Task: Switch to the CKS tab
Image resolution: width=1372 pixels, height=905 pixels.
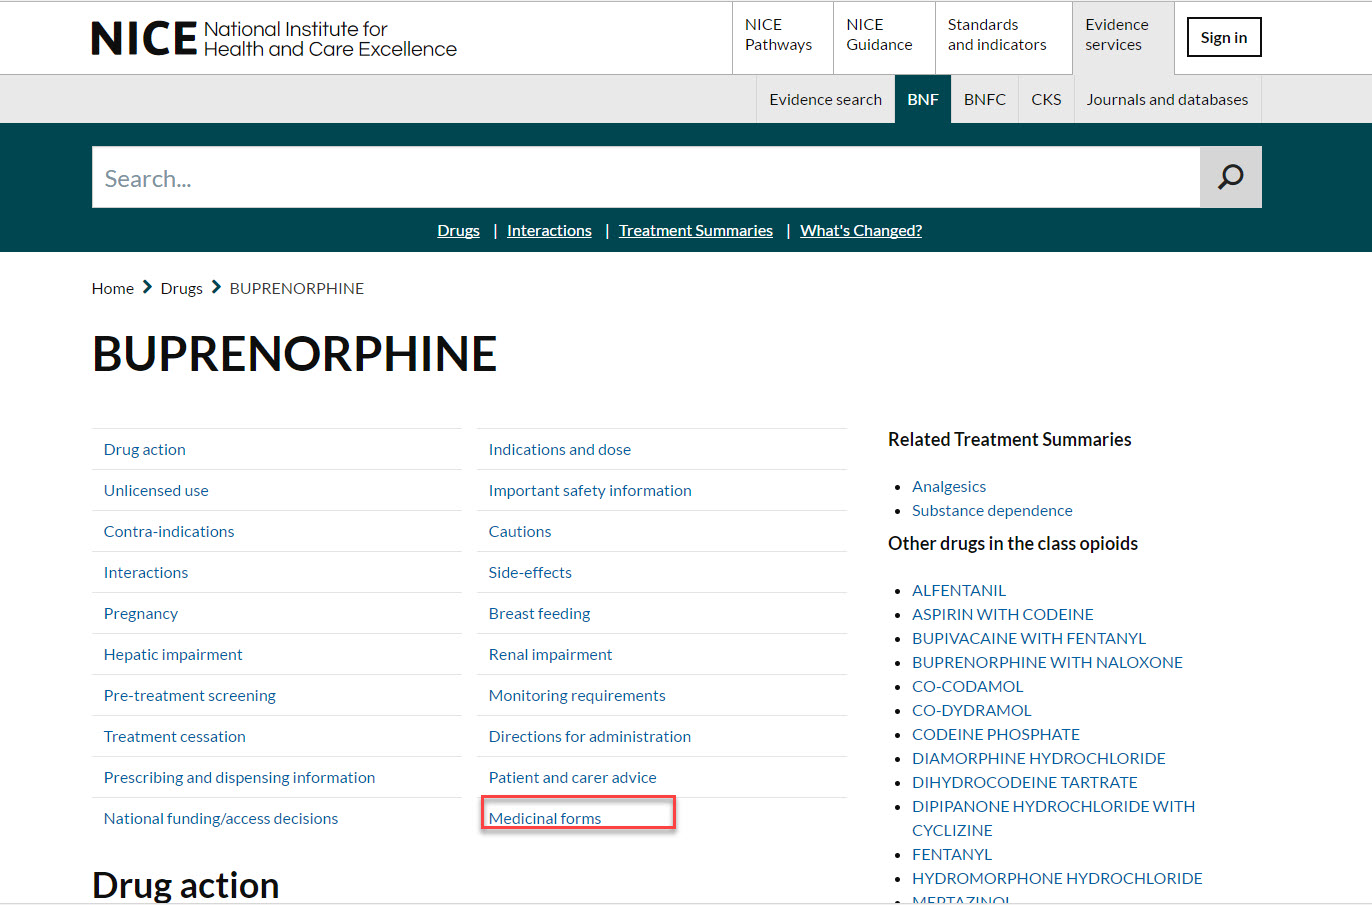Action: [1046, 100]
